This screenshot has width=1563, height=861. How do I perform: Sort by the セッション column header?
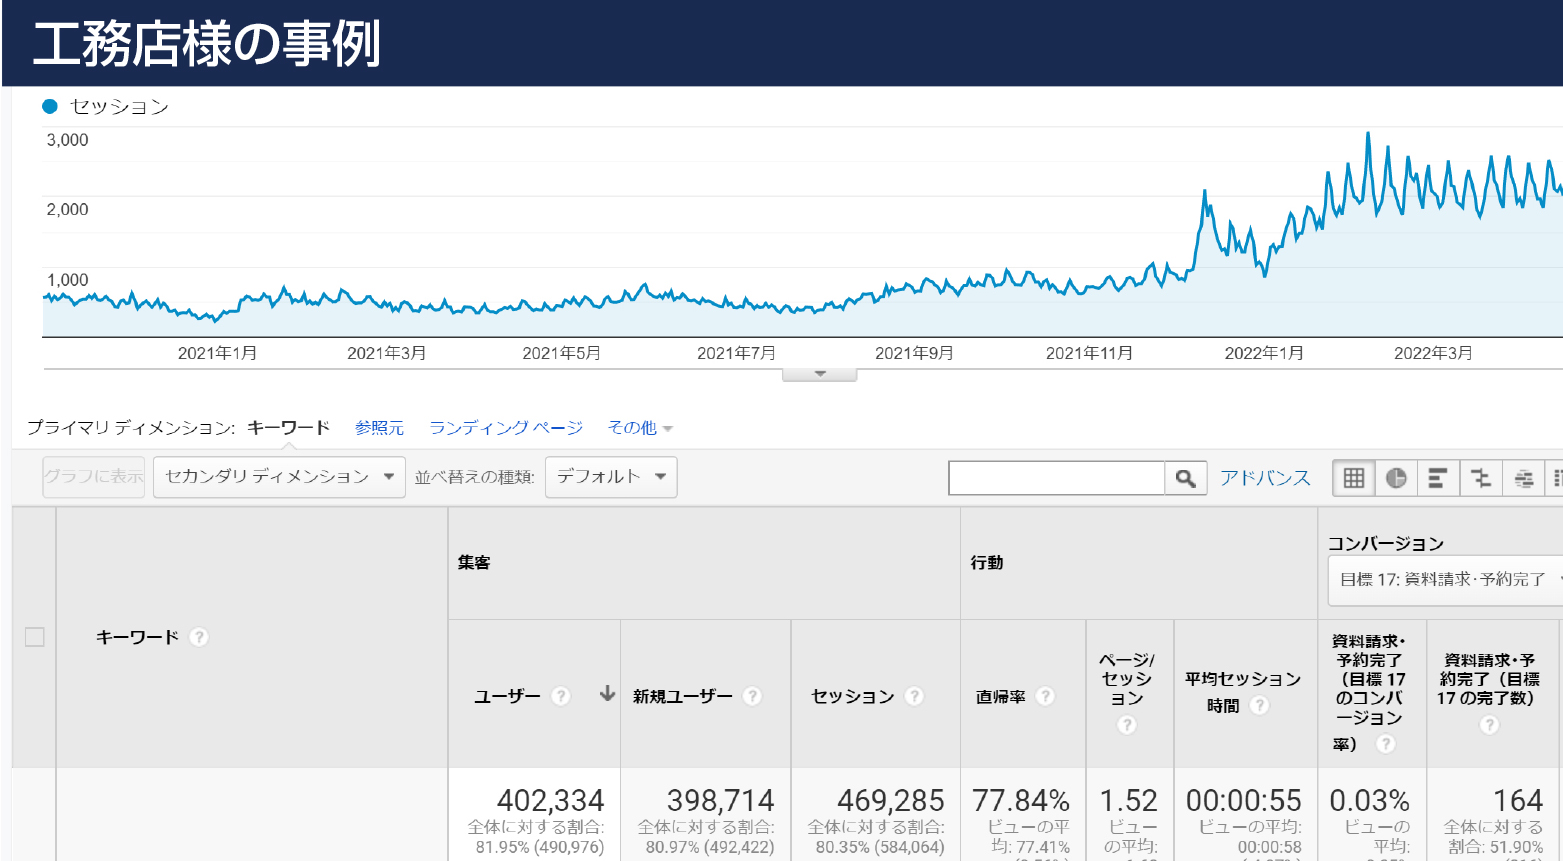point(853,696)
